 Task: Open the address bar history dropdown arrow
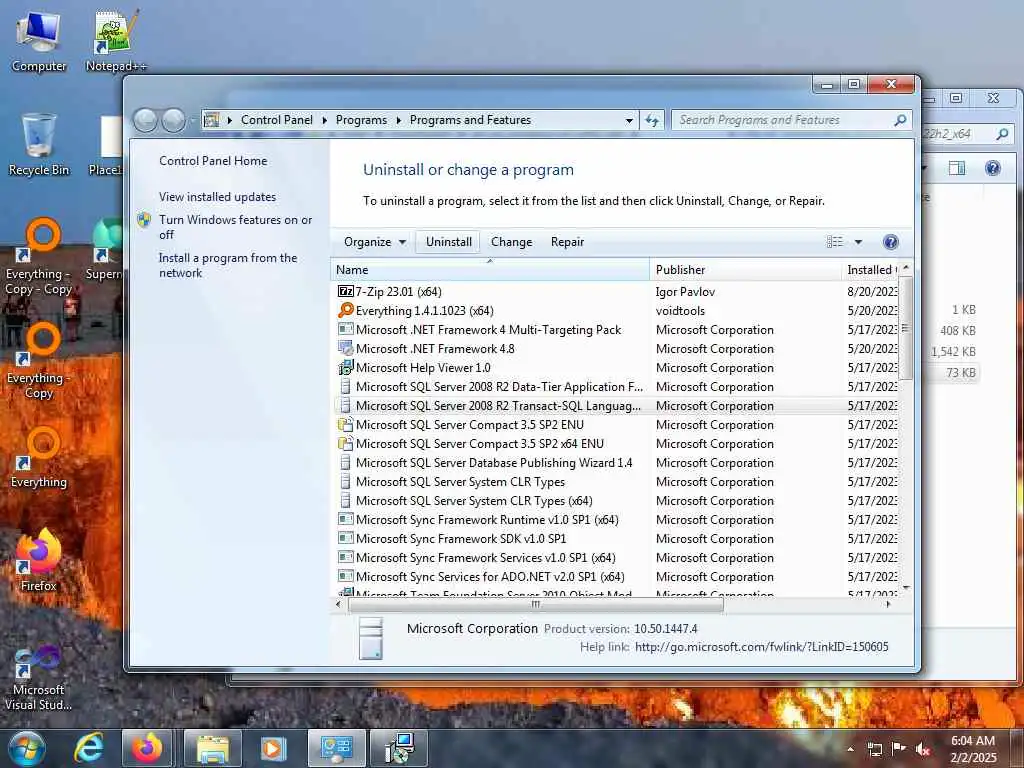coord(629,120)
